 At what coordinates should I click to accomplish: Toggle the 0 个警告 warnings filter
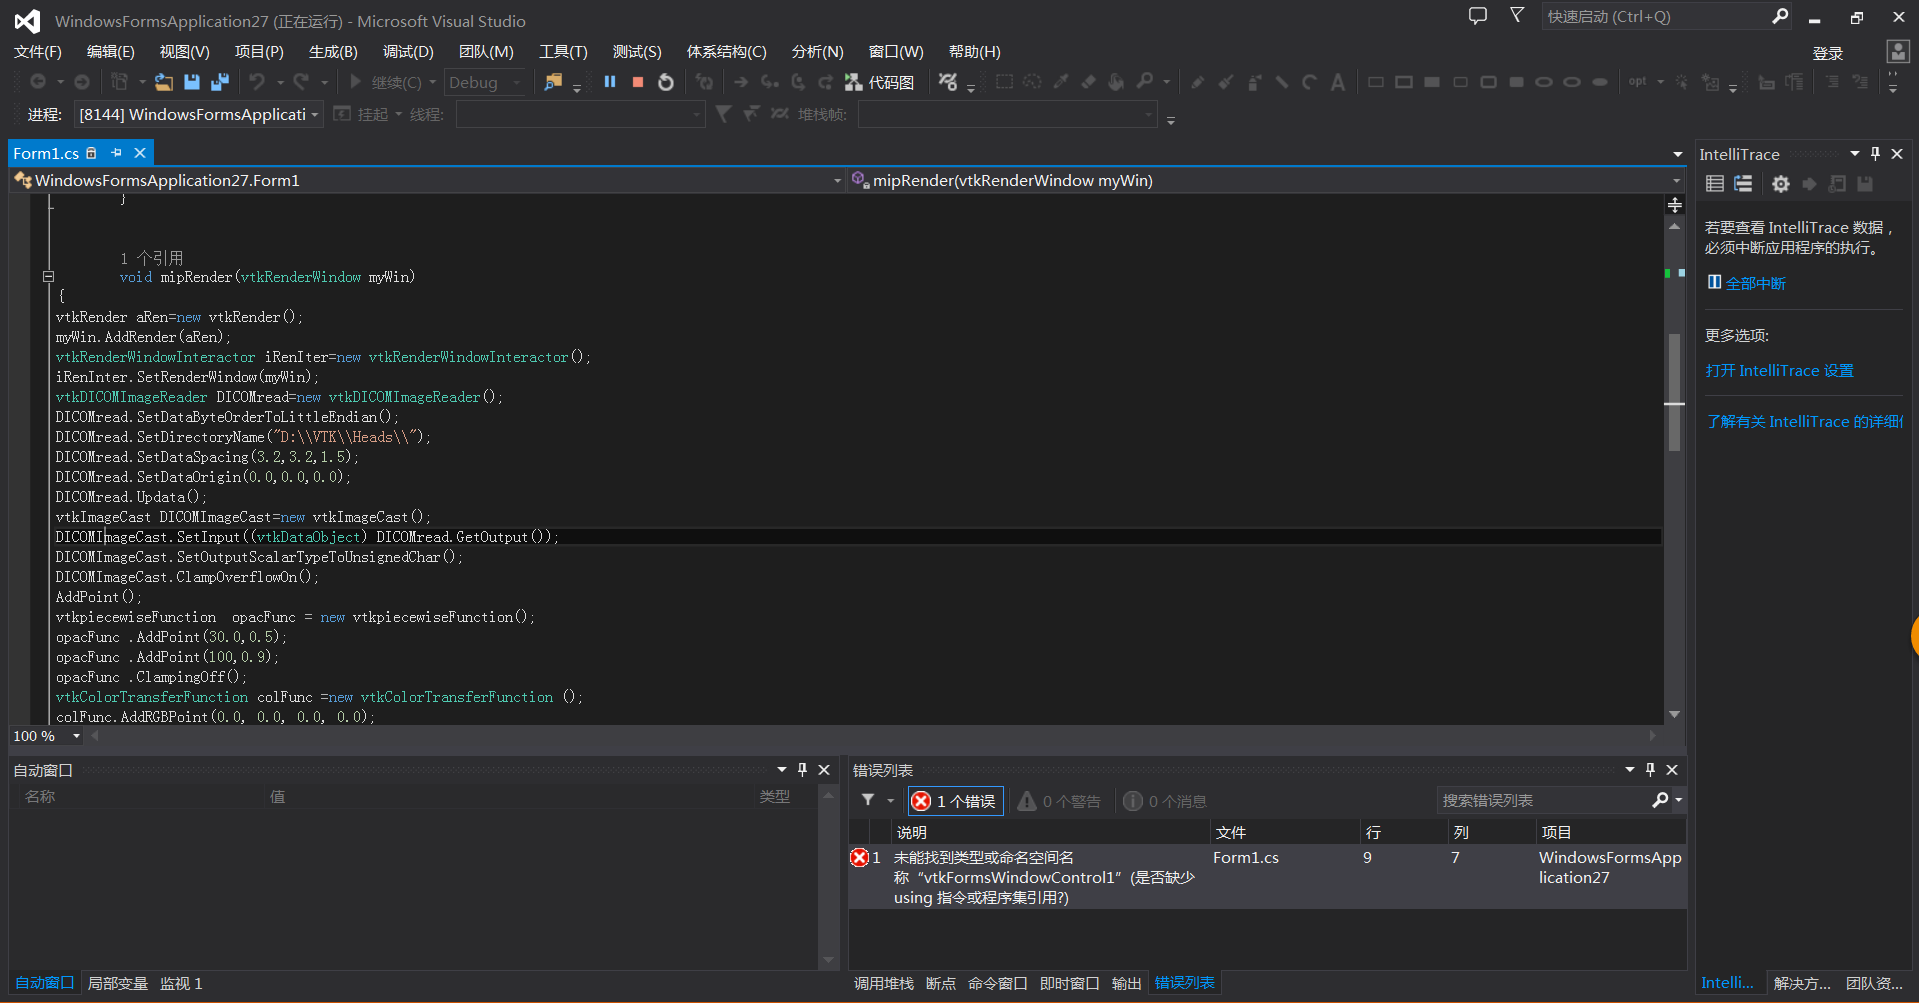coord(1059,801)
